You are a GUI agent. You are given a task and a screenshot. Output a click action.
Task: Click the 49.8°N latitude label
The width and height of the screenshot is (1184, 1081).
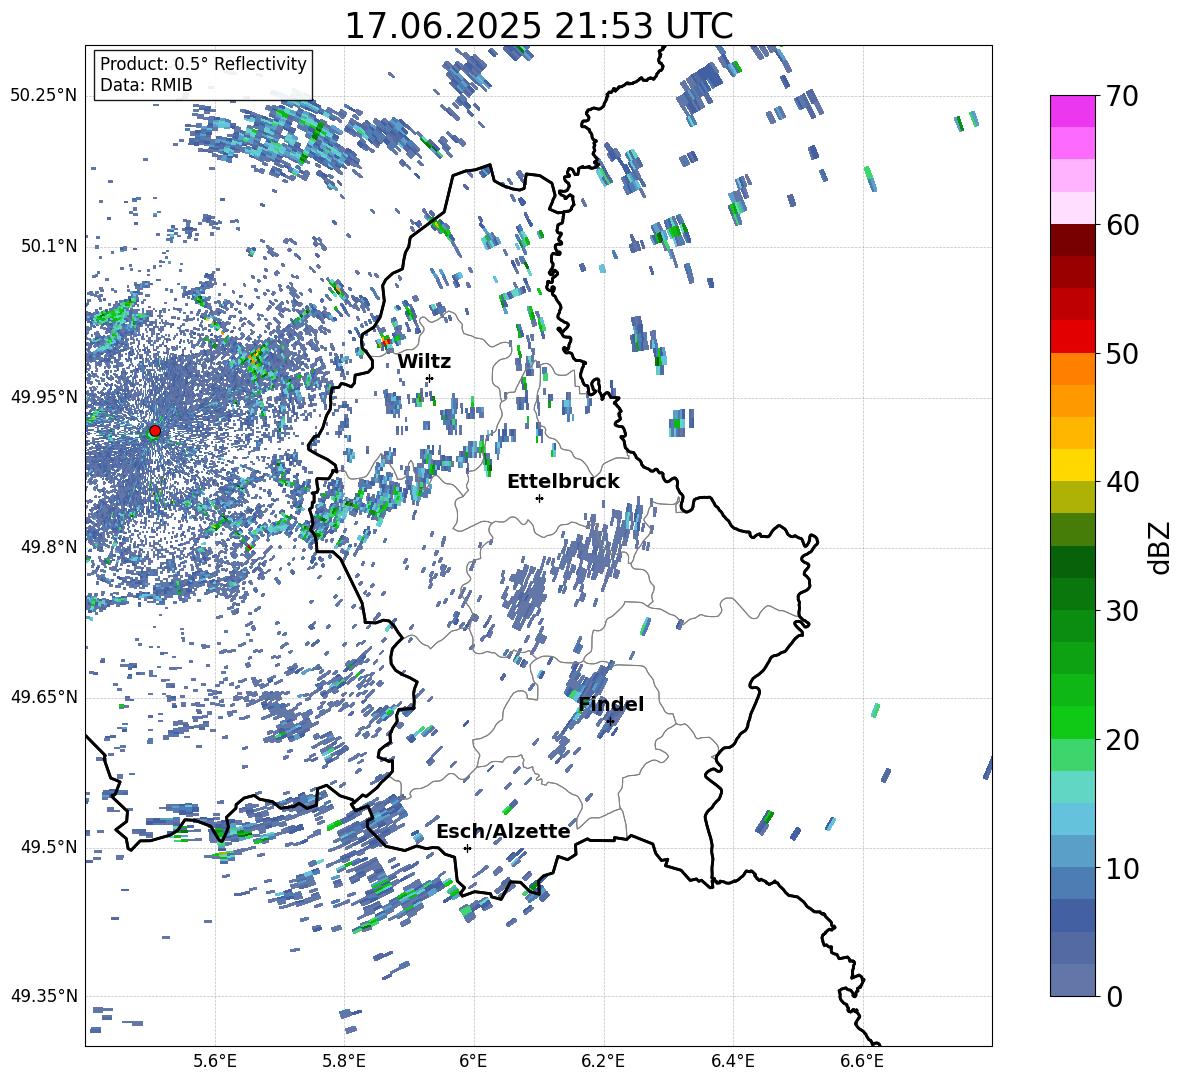point(49,547)
